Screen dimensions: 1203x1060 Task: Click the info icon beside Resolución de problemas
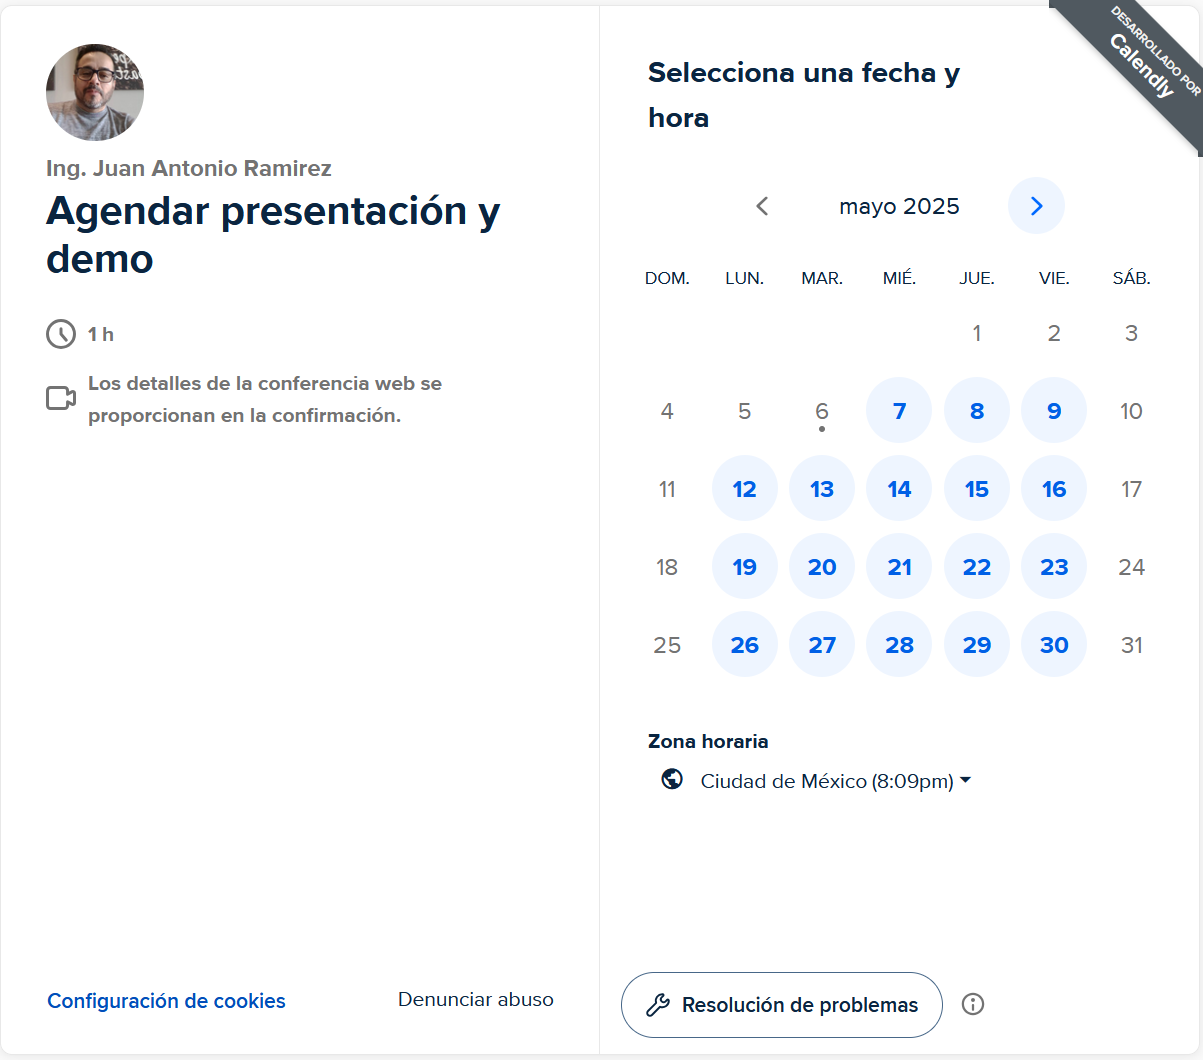pyautogui.click(x=973, y=1004)
